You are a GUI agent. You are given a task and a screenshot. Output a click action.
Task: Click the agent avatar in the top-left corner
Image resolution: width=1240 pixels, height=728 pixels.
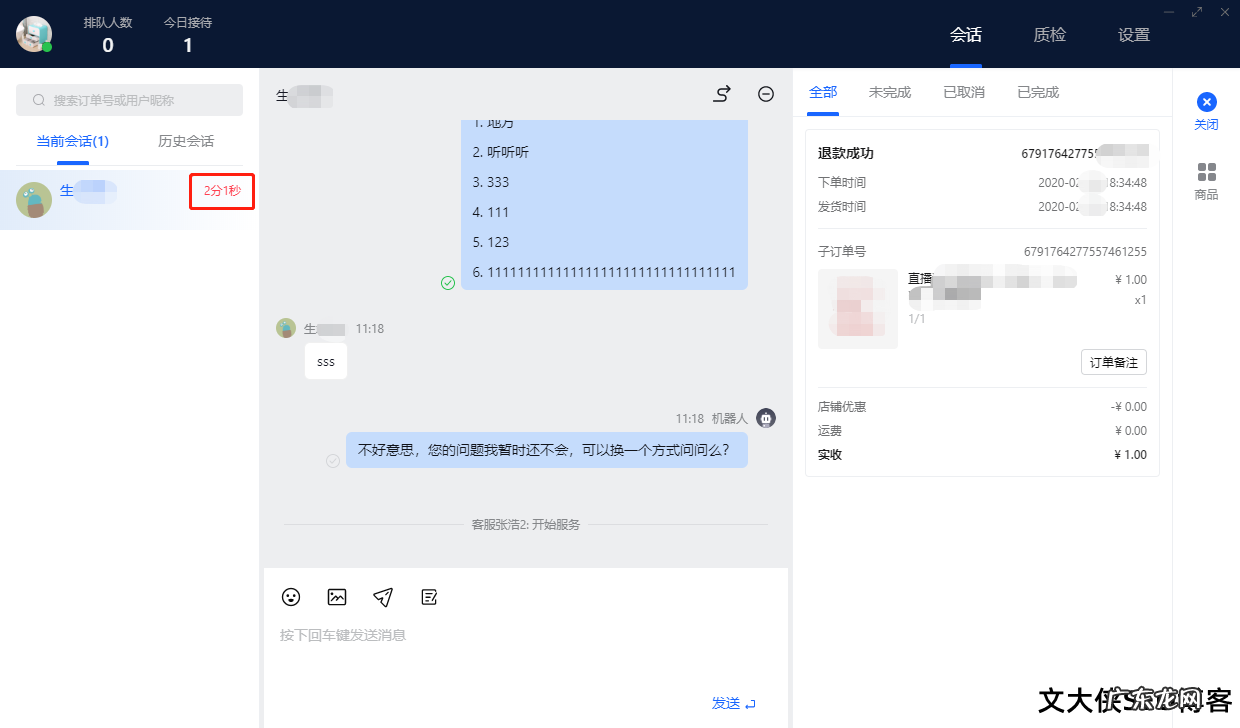(34, 33)
